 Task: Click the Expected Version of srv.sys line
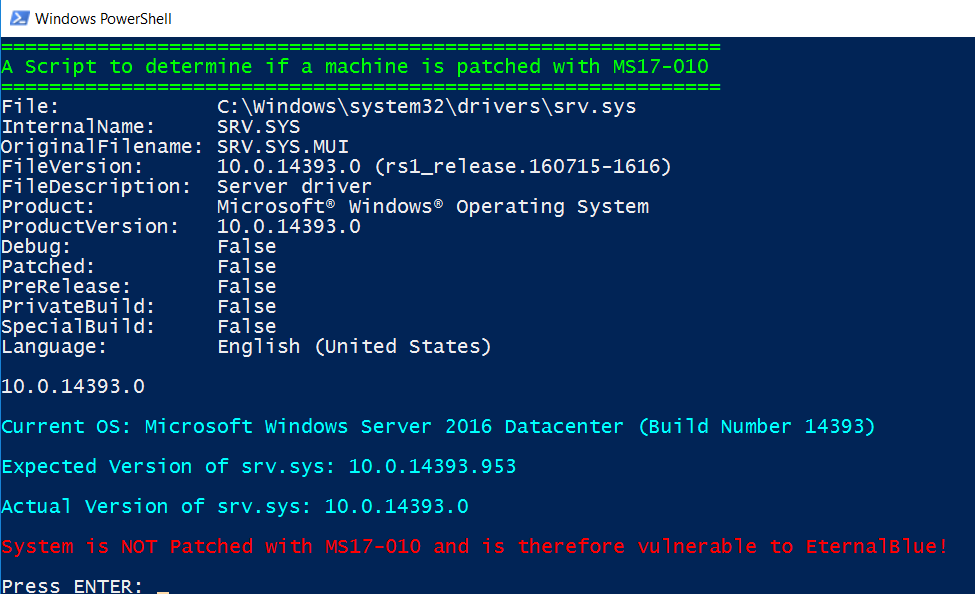(259, 466)
